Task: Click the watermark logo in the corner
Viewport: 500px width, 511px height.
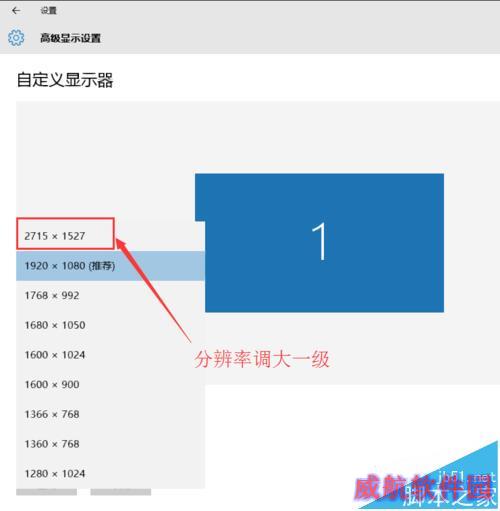Action: point(426,477)
